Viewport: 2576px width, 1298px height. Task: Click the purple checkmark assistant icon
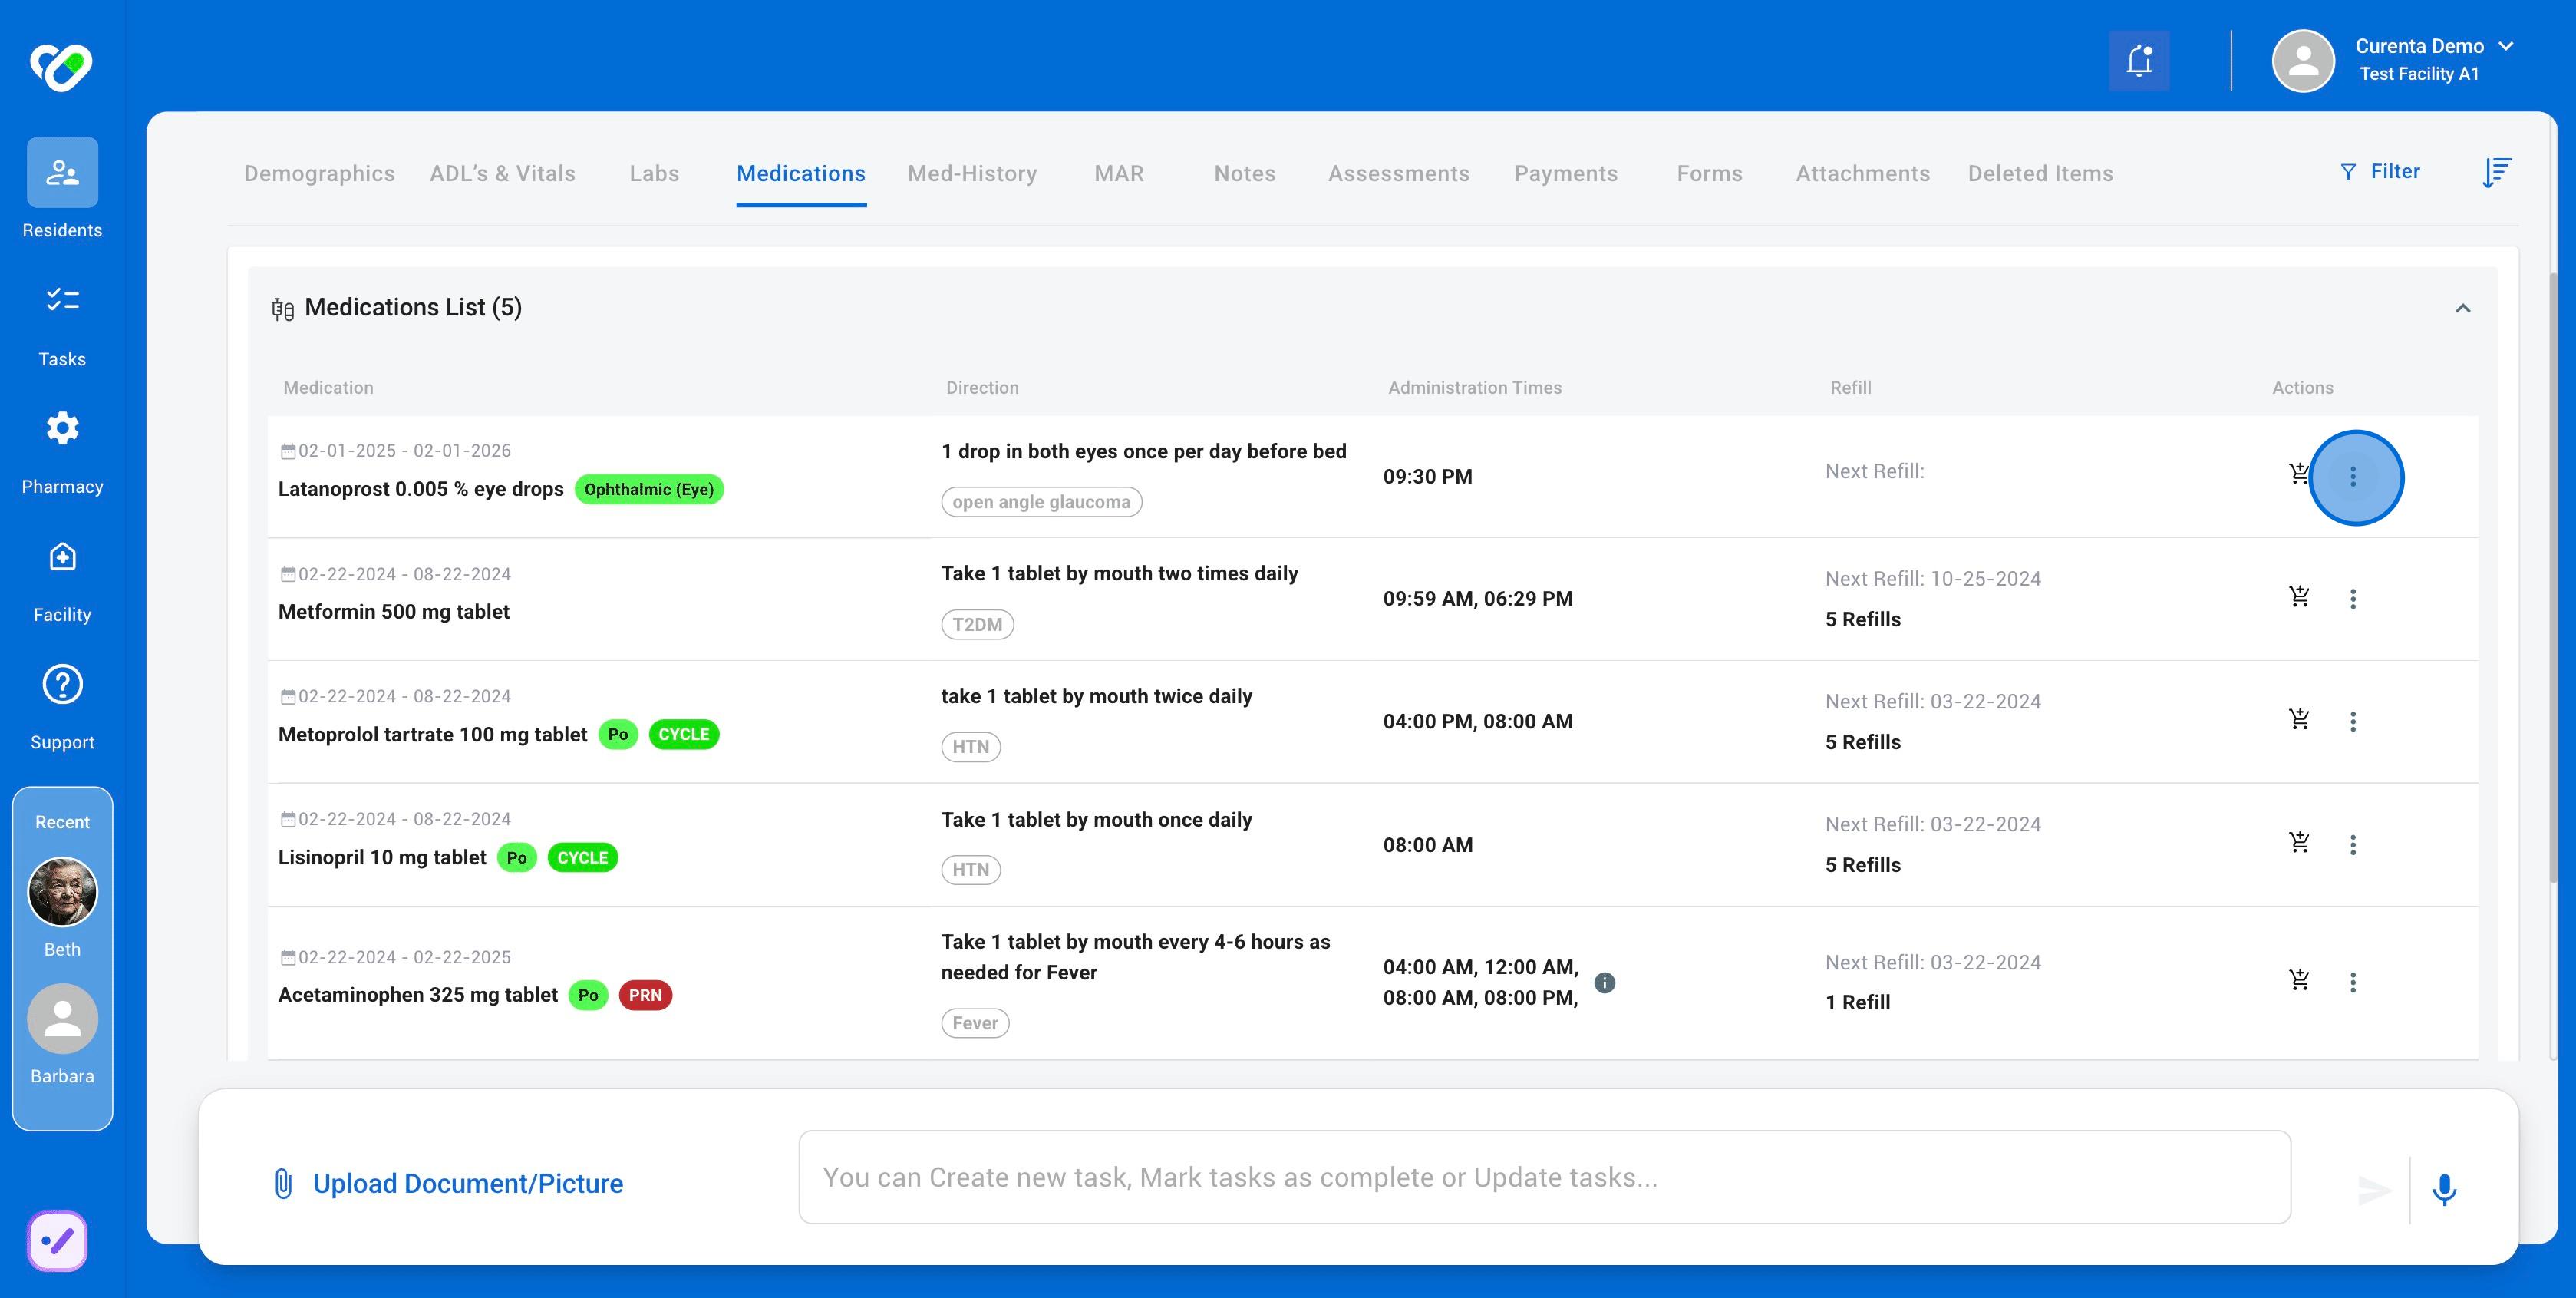58,1241
